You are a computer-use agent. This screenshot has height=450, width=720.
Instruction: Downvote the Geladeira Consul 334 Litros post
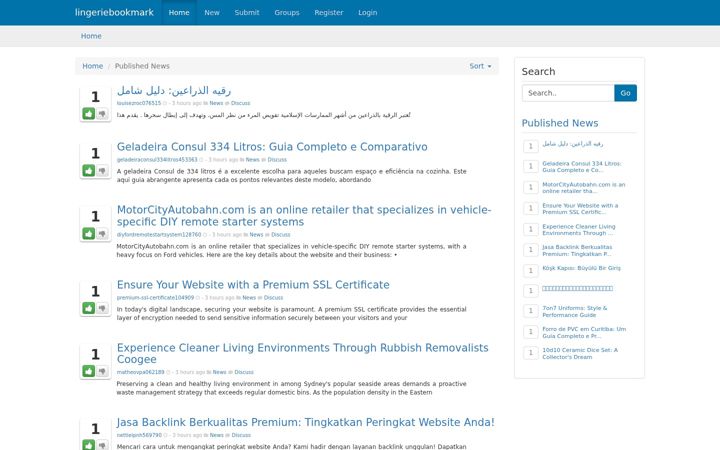click(102, 171)
